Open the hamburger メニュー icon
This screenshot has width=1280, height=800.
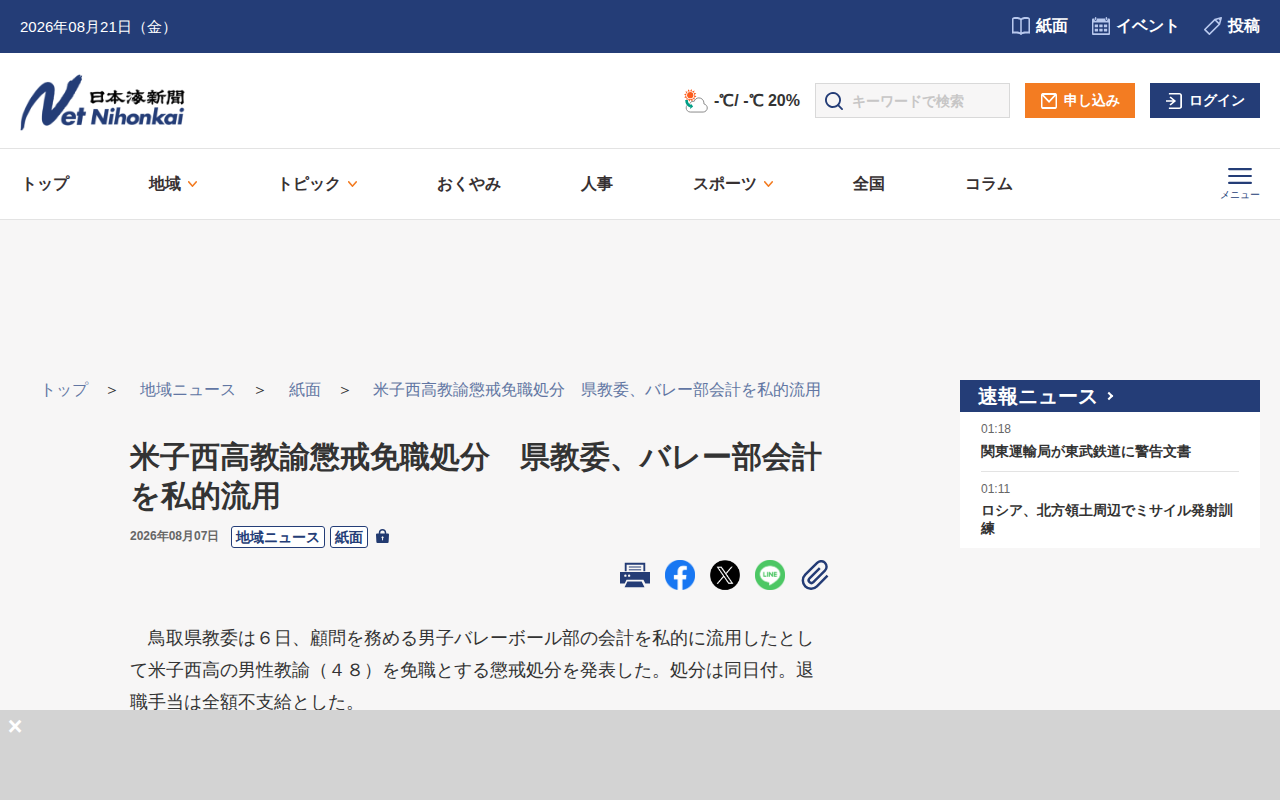pyautogui.click(x=1240, y=182)
